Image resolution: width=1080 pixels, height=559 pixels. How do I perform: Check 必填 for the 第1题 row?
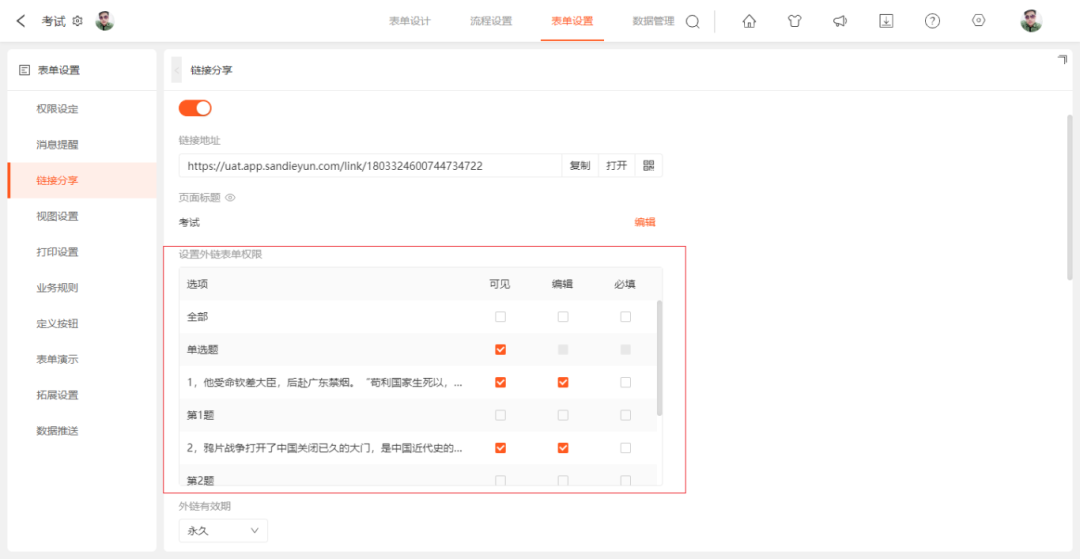pos(625,415)
